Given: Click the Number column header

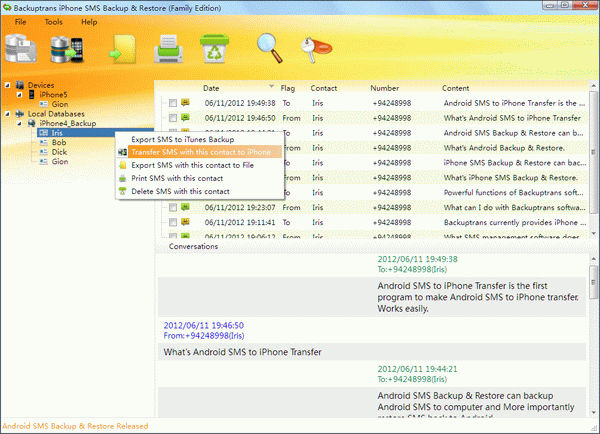Looking at the screenshot, I should pyautogui.click(x=385, y=88).
